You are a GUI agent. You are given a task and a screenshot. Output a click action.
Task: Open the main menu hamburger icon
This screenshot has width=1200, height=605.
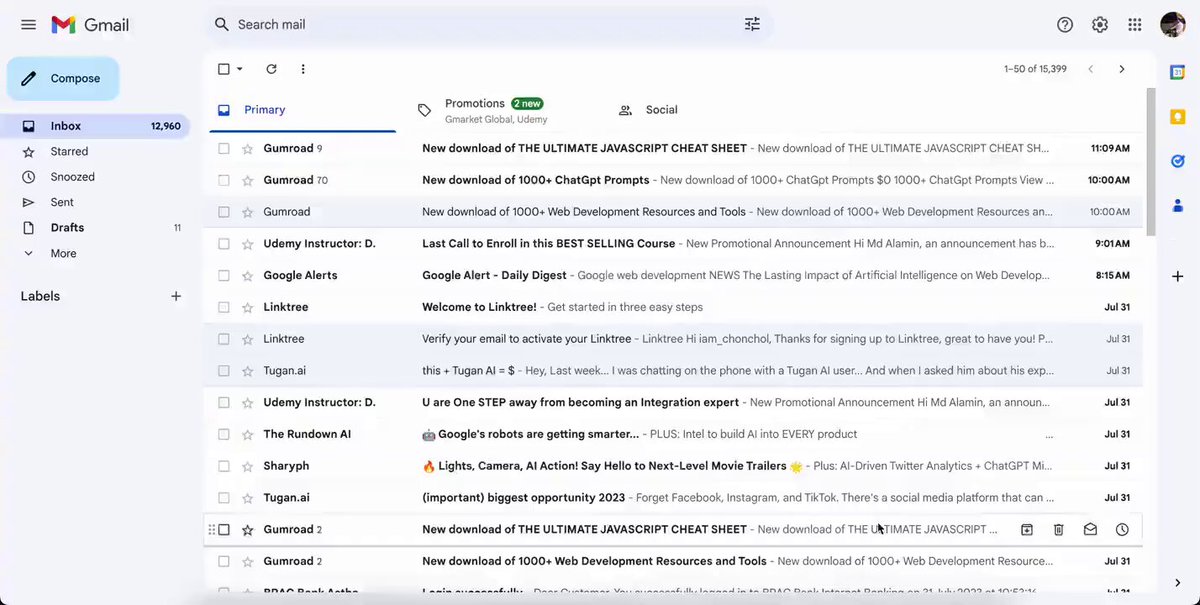coord(28,24)
